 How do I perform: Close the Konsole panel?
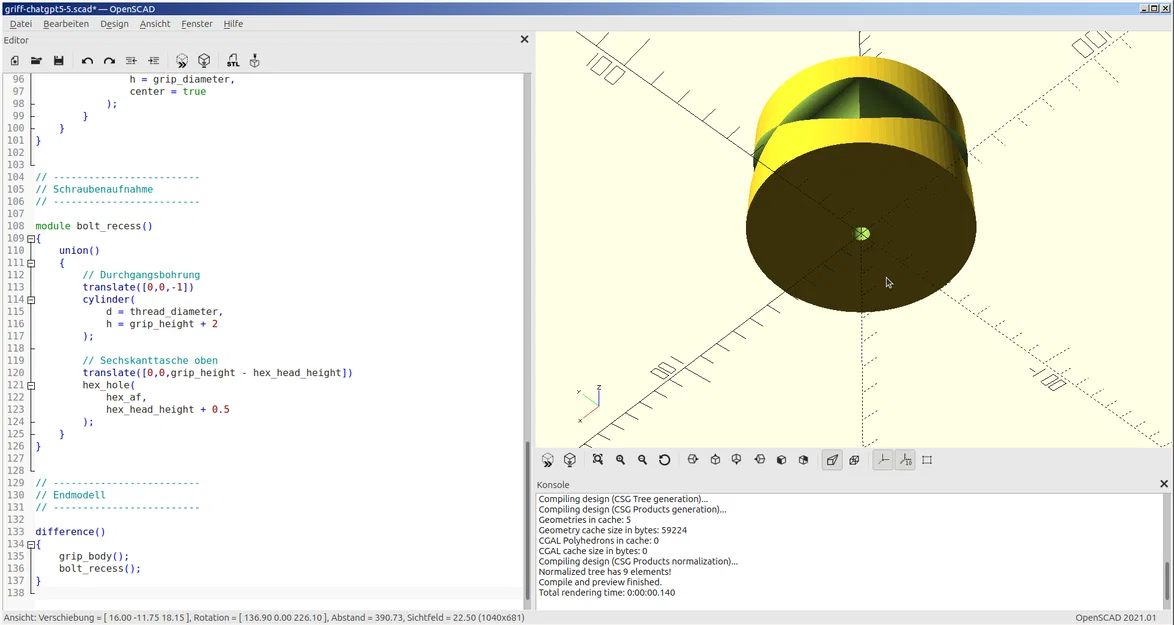(1164, 484)
